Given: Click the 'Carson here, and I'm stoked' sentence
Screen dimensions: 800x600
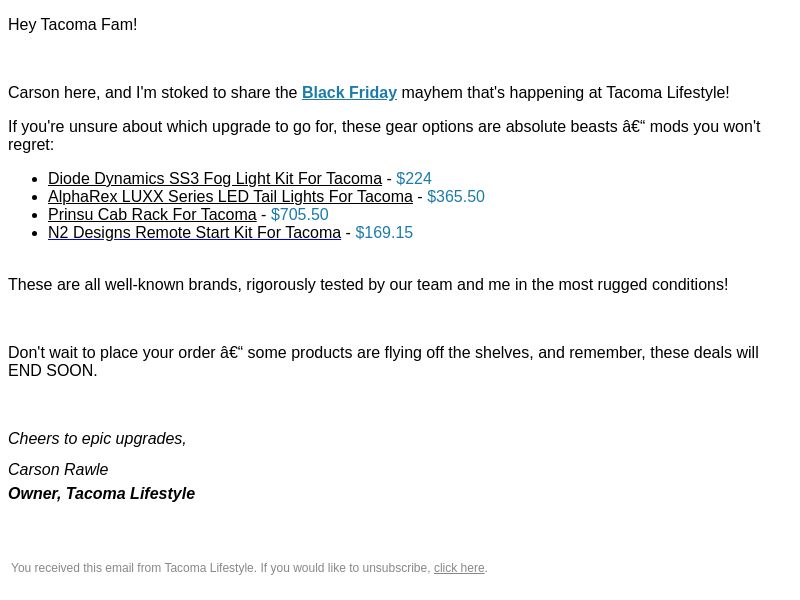Looking at the screenshot, I should [368, 93].
